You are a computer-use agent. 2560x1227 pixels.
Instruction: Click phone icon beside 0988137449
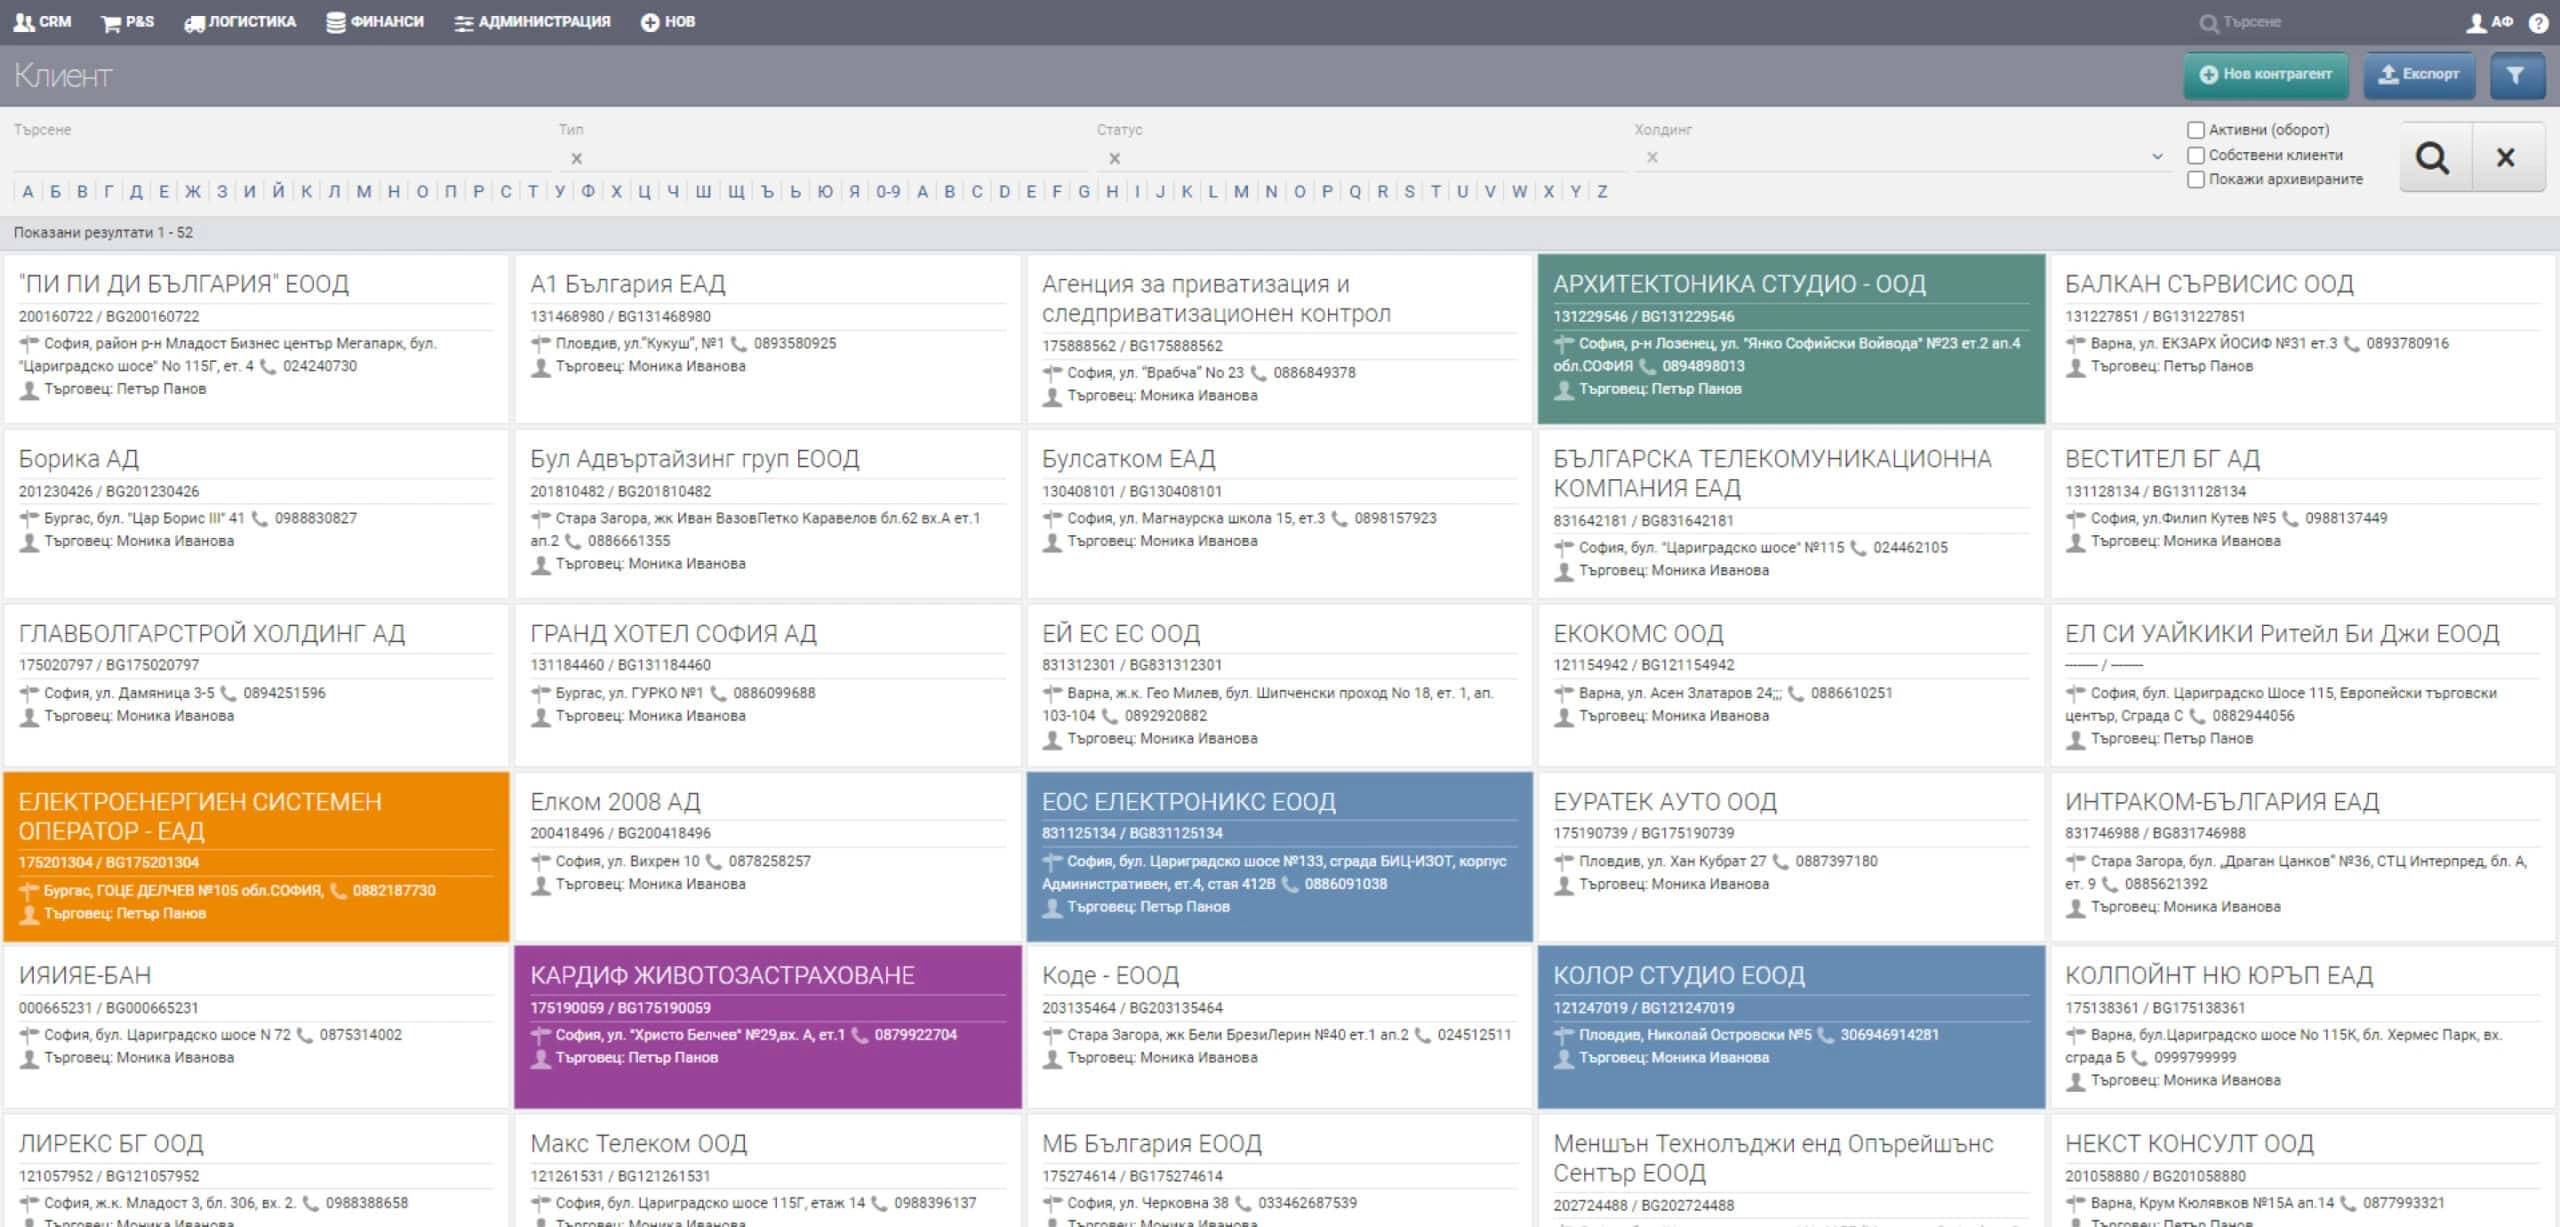point(2290,518)
